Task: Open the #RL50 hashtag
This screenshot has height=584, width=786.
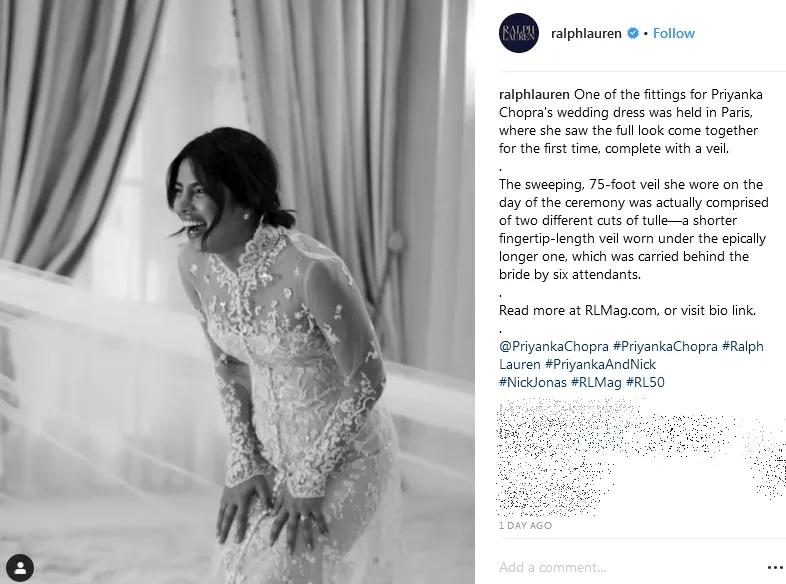Action: (x=645, y=382)
